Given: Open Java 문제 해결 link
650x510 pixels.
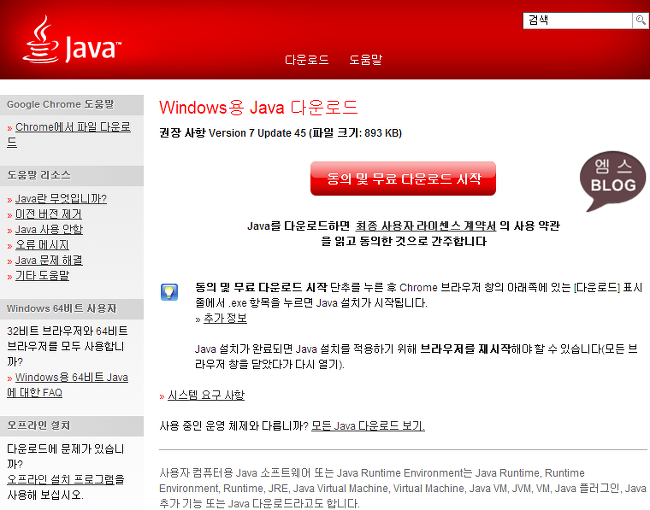Looking at the screenshot, I should point(49,260).
